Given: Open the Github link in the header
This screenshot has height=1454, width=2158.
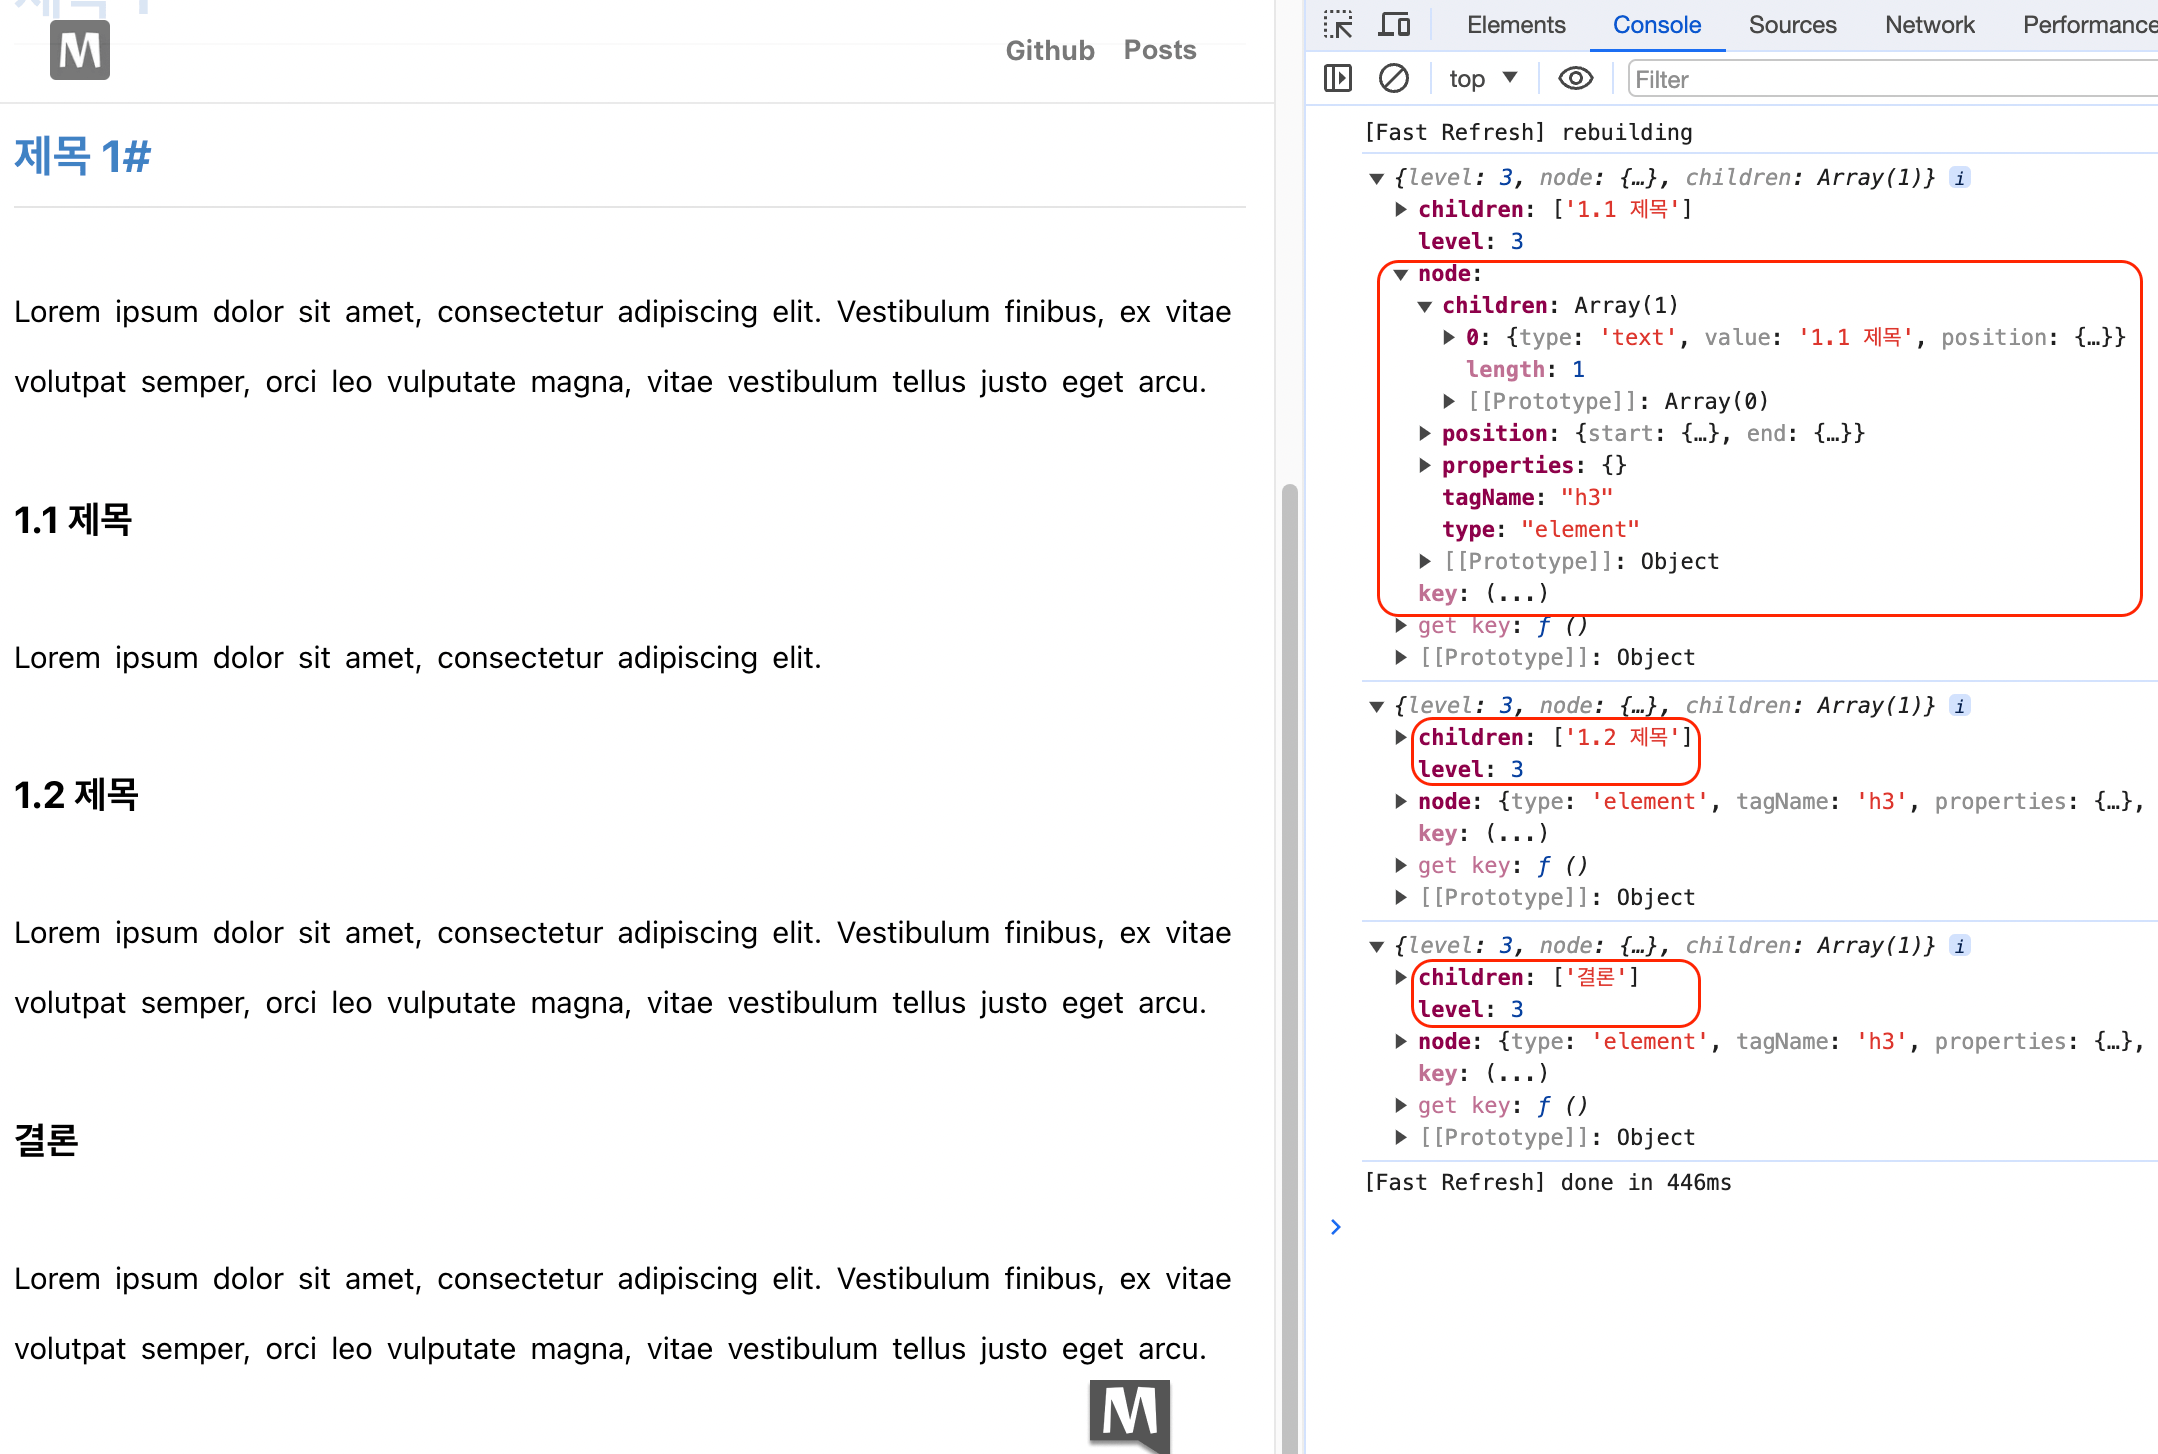Looking at the screenshot, I should pos(1049,50).
